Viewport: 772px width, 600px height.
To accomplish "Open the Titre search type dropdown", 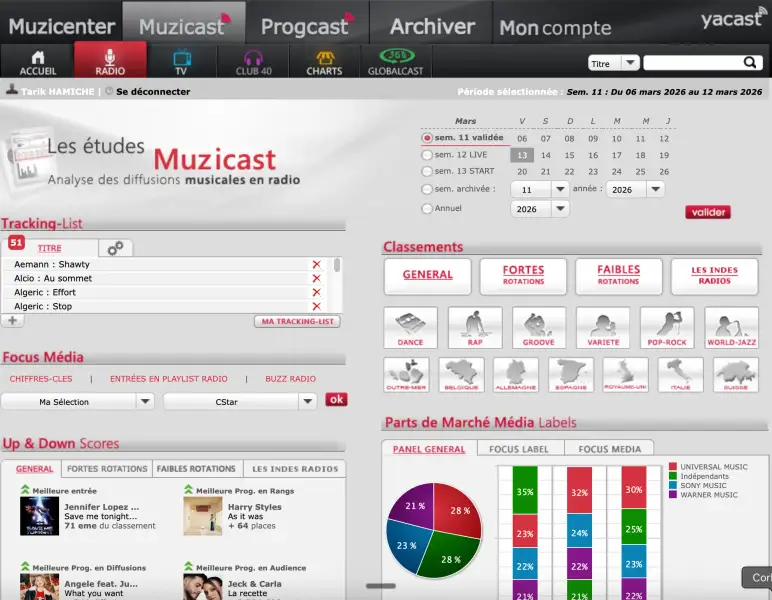I will (x=613, y=63).
